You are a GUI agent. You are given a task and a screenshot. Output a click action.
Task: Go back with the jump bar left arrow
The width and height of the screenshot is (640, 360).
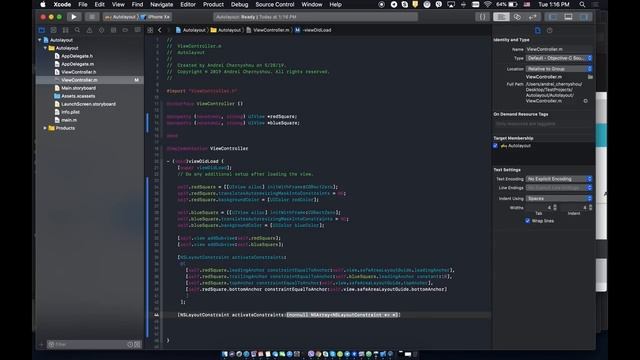click(x=160, y=30)
